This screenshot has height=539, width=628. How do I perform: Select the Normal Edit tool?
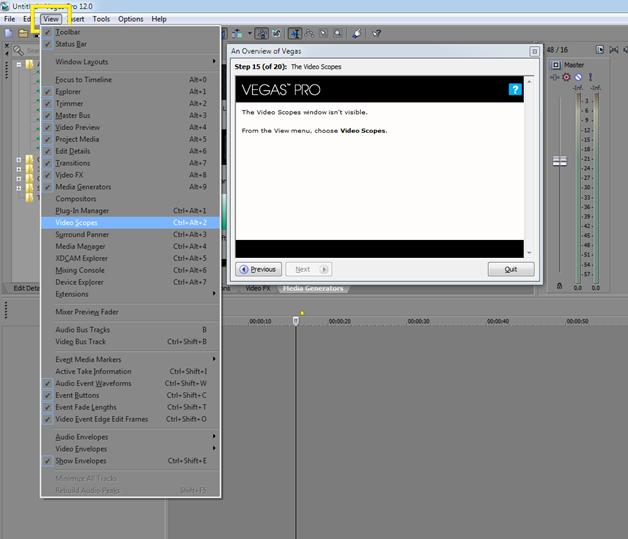294,34
